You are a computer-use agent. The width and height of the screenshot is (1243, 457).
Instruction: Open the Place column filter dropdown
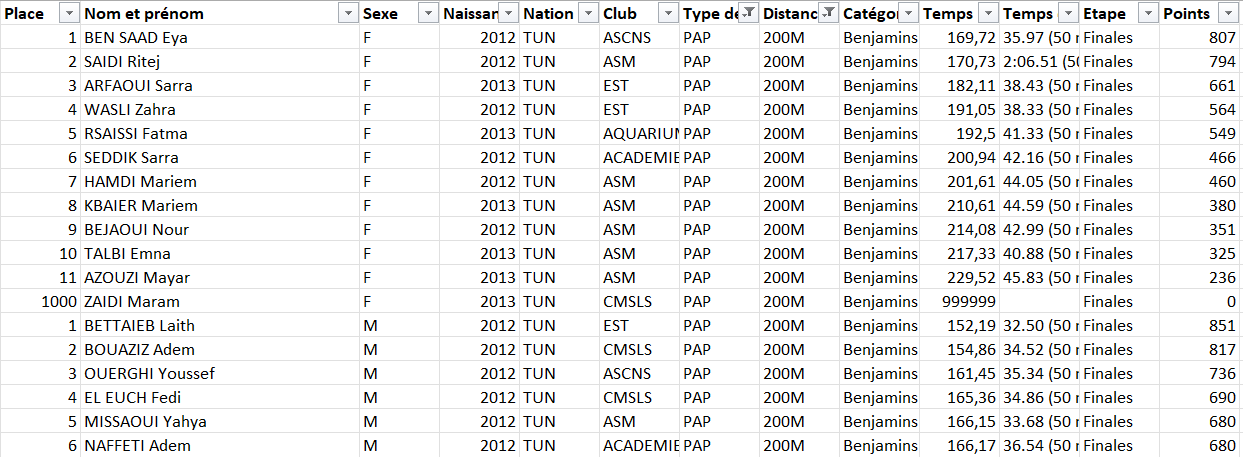[x=69, y=13]
